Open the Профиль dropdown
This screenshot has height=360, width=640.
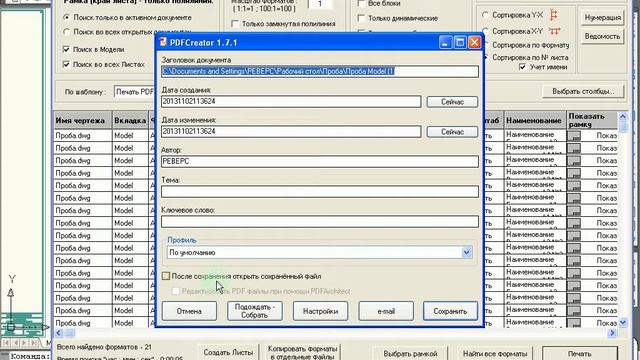[467, 252]
